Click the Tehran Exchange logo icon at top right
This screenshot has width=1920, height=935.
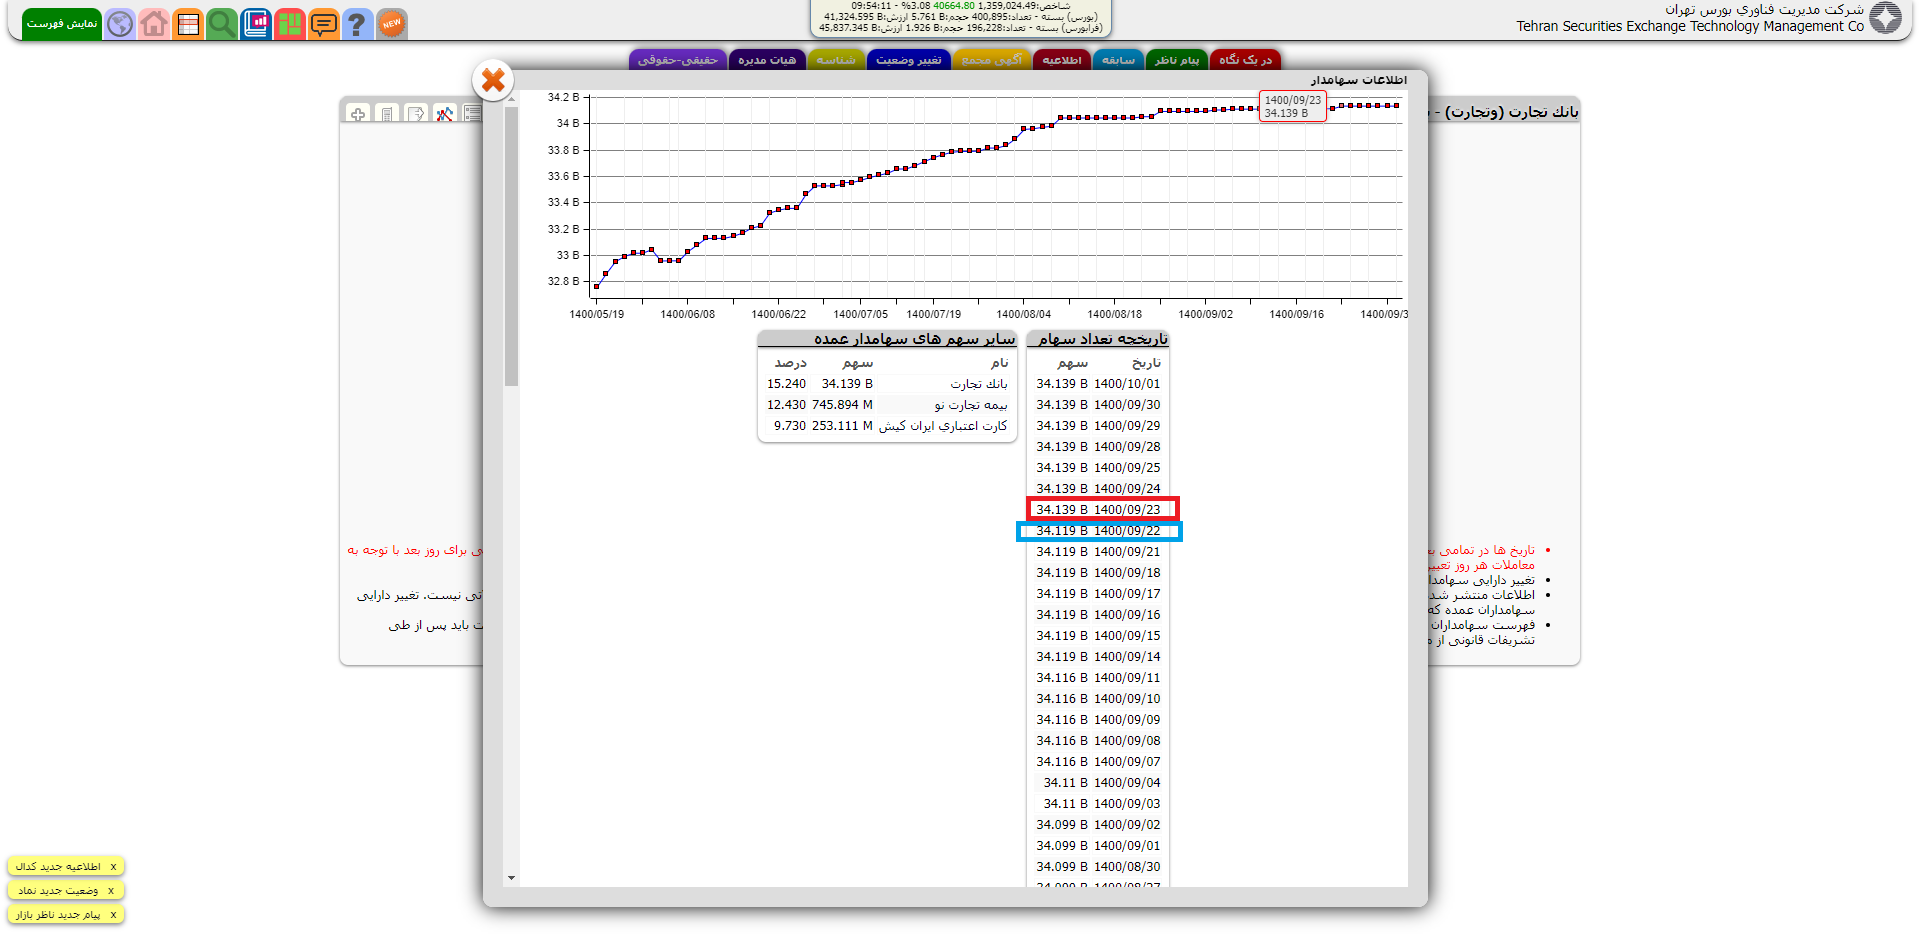[1886, 18]
